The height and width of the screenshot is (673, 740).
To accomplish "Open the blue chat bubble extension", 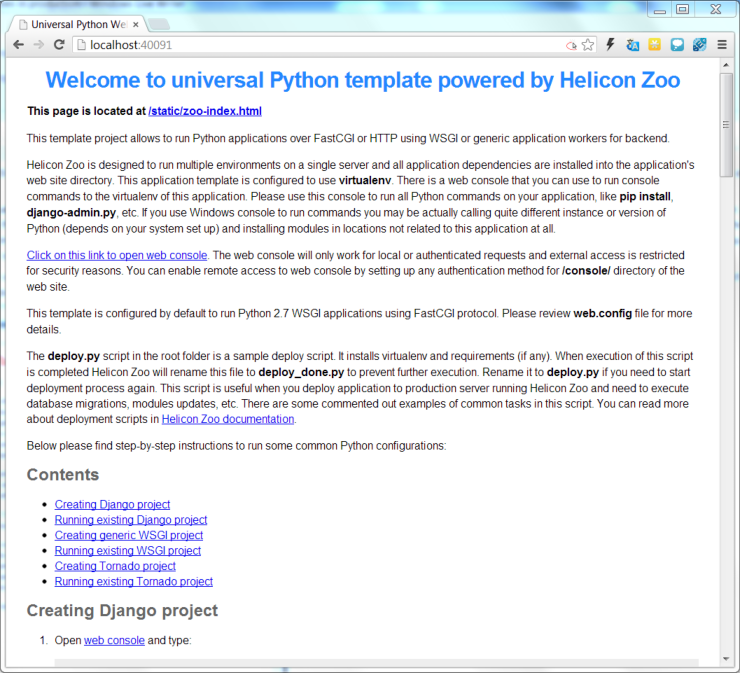I will [677, 45].
